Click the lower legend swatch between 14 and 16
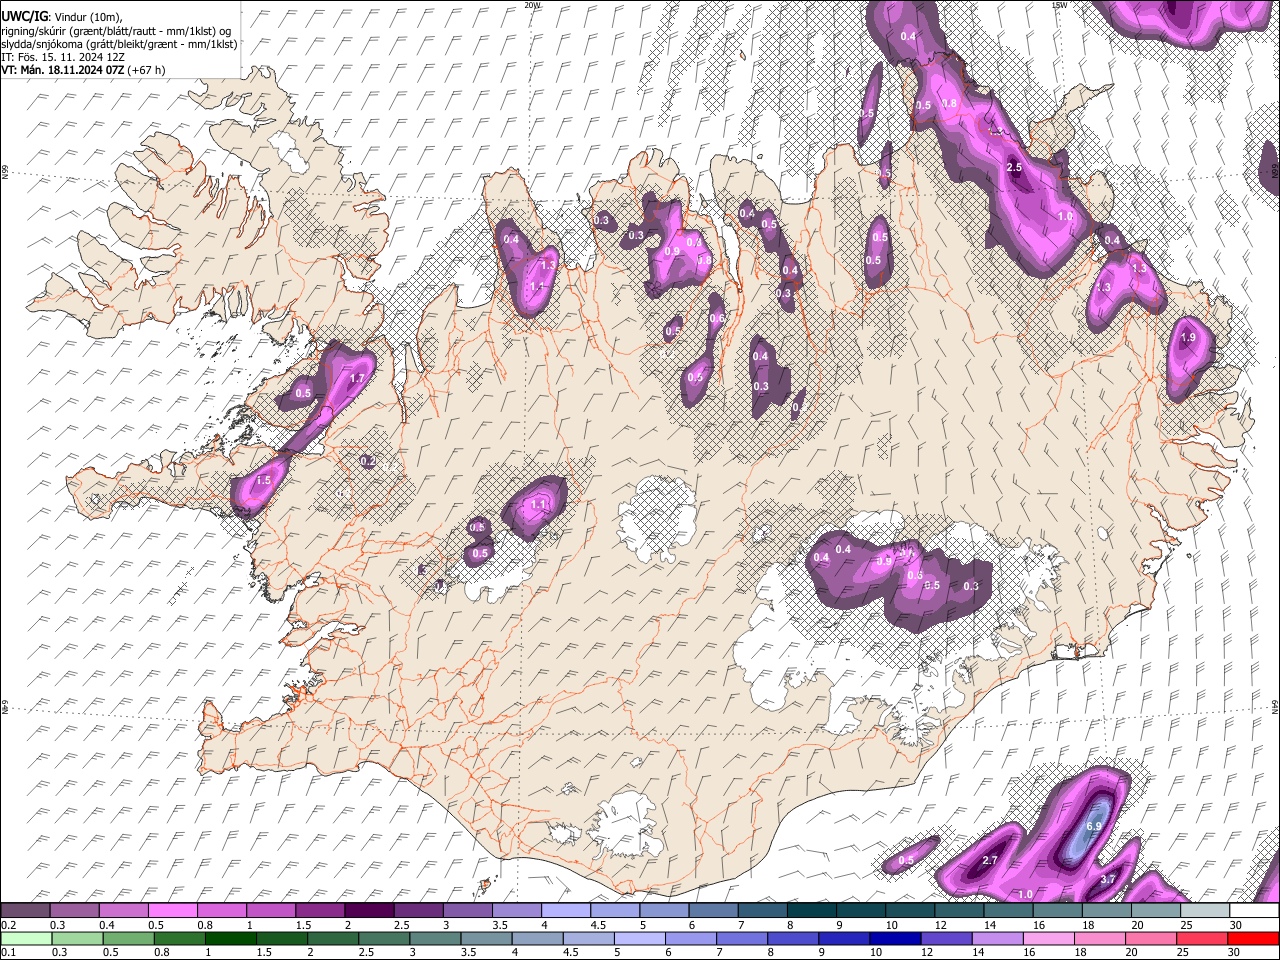 997,938
